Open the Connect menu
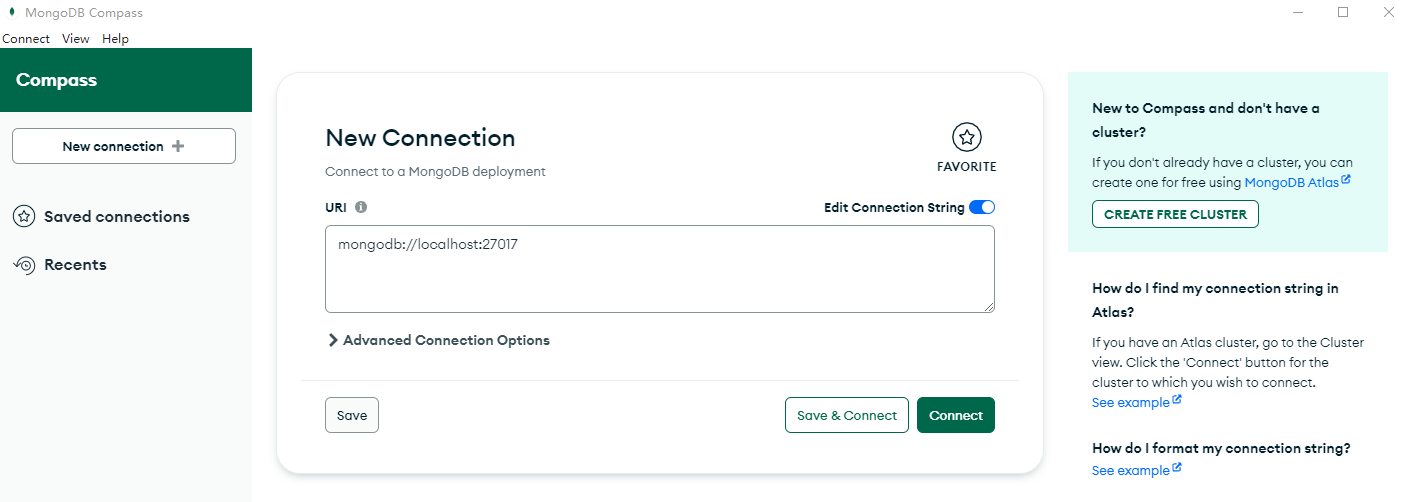This screenshot has width=1410, height=502. pos(26,39)
